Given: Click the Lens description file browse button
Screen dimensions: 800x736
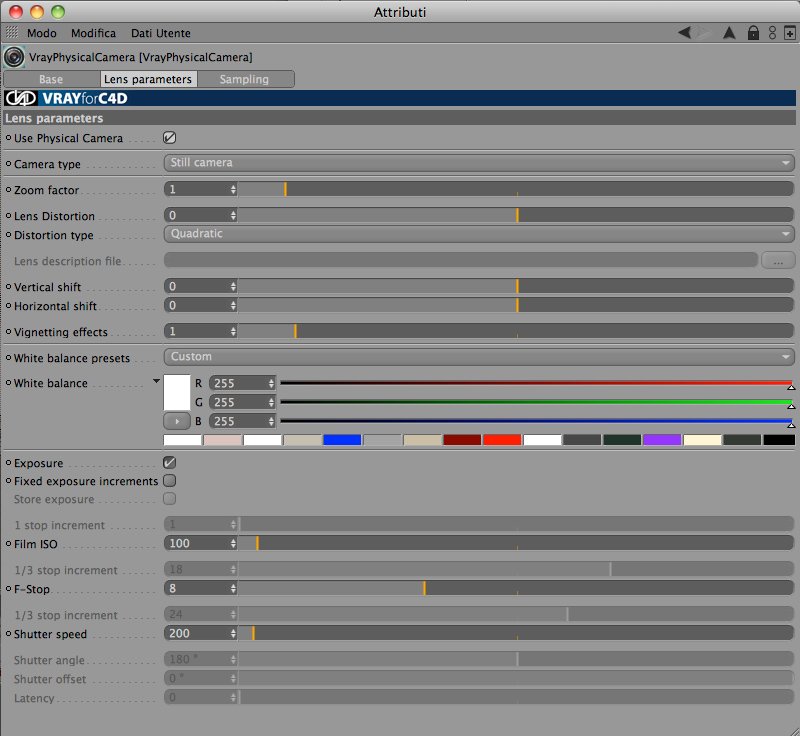Looking at the screenshot, I should (x=778, y=260).
